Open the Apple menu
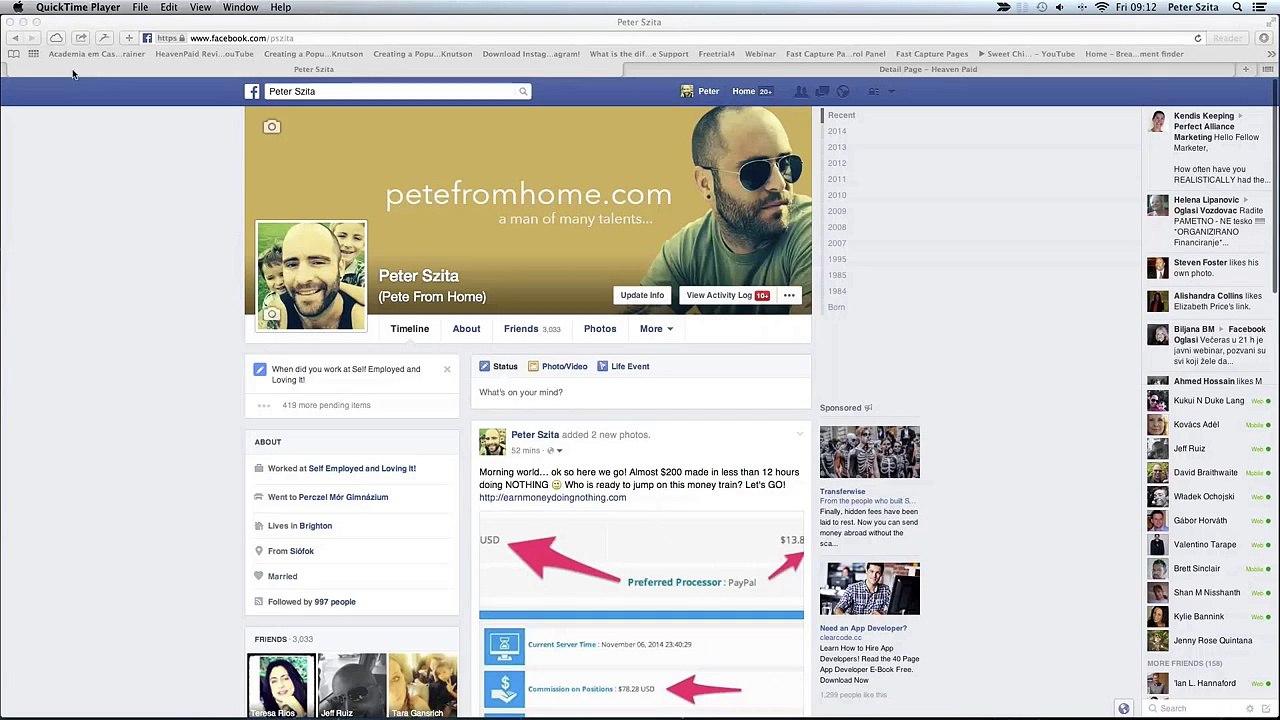This screenshot has height=720, width=1280. 18,7
